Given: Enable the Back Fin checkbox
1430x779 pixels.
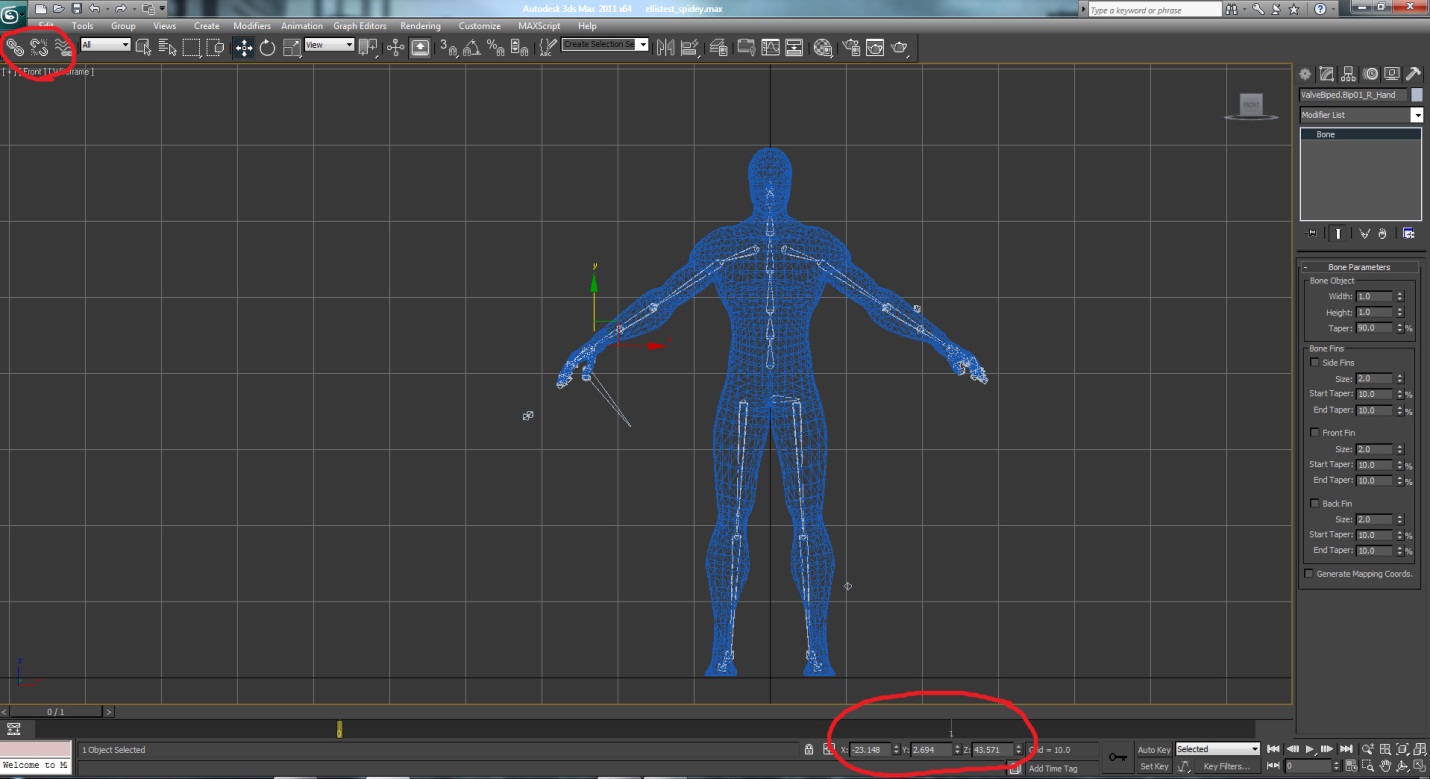Looking at the screenshot, I should point(1314,504).
